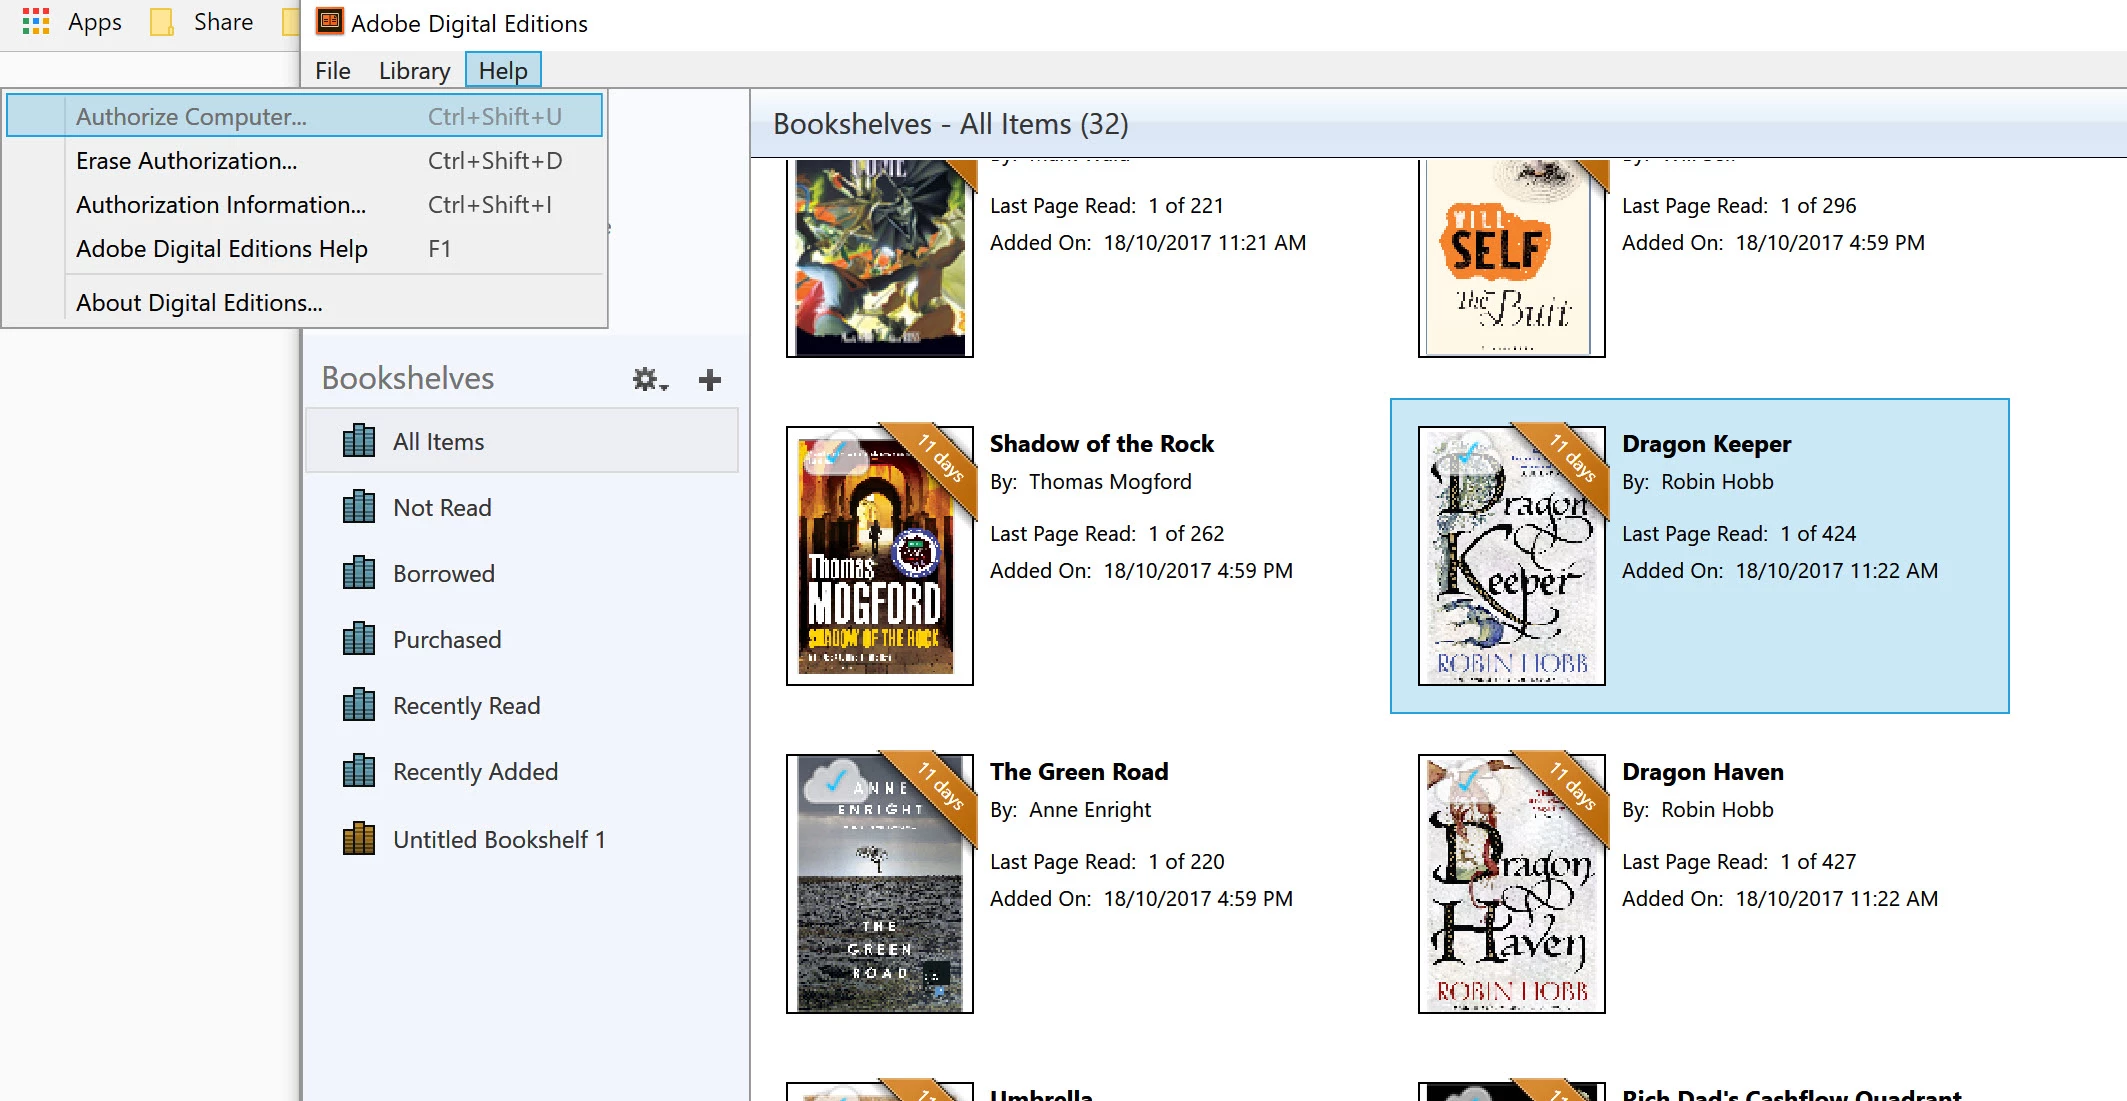Open Untitled Bookshelf 1 brown icon
Image resolution: width=2127 pixels, height=1101 pixels.
click(359, 839)
